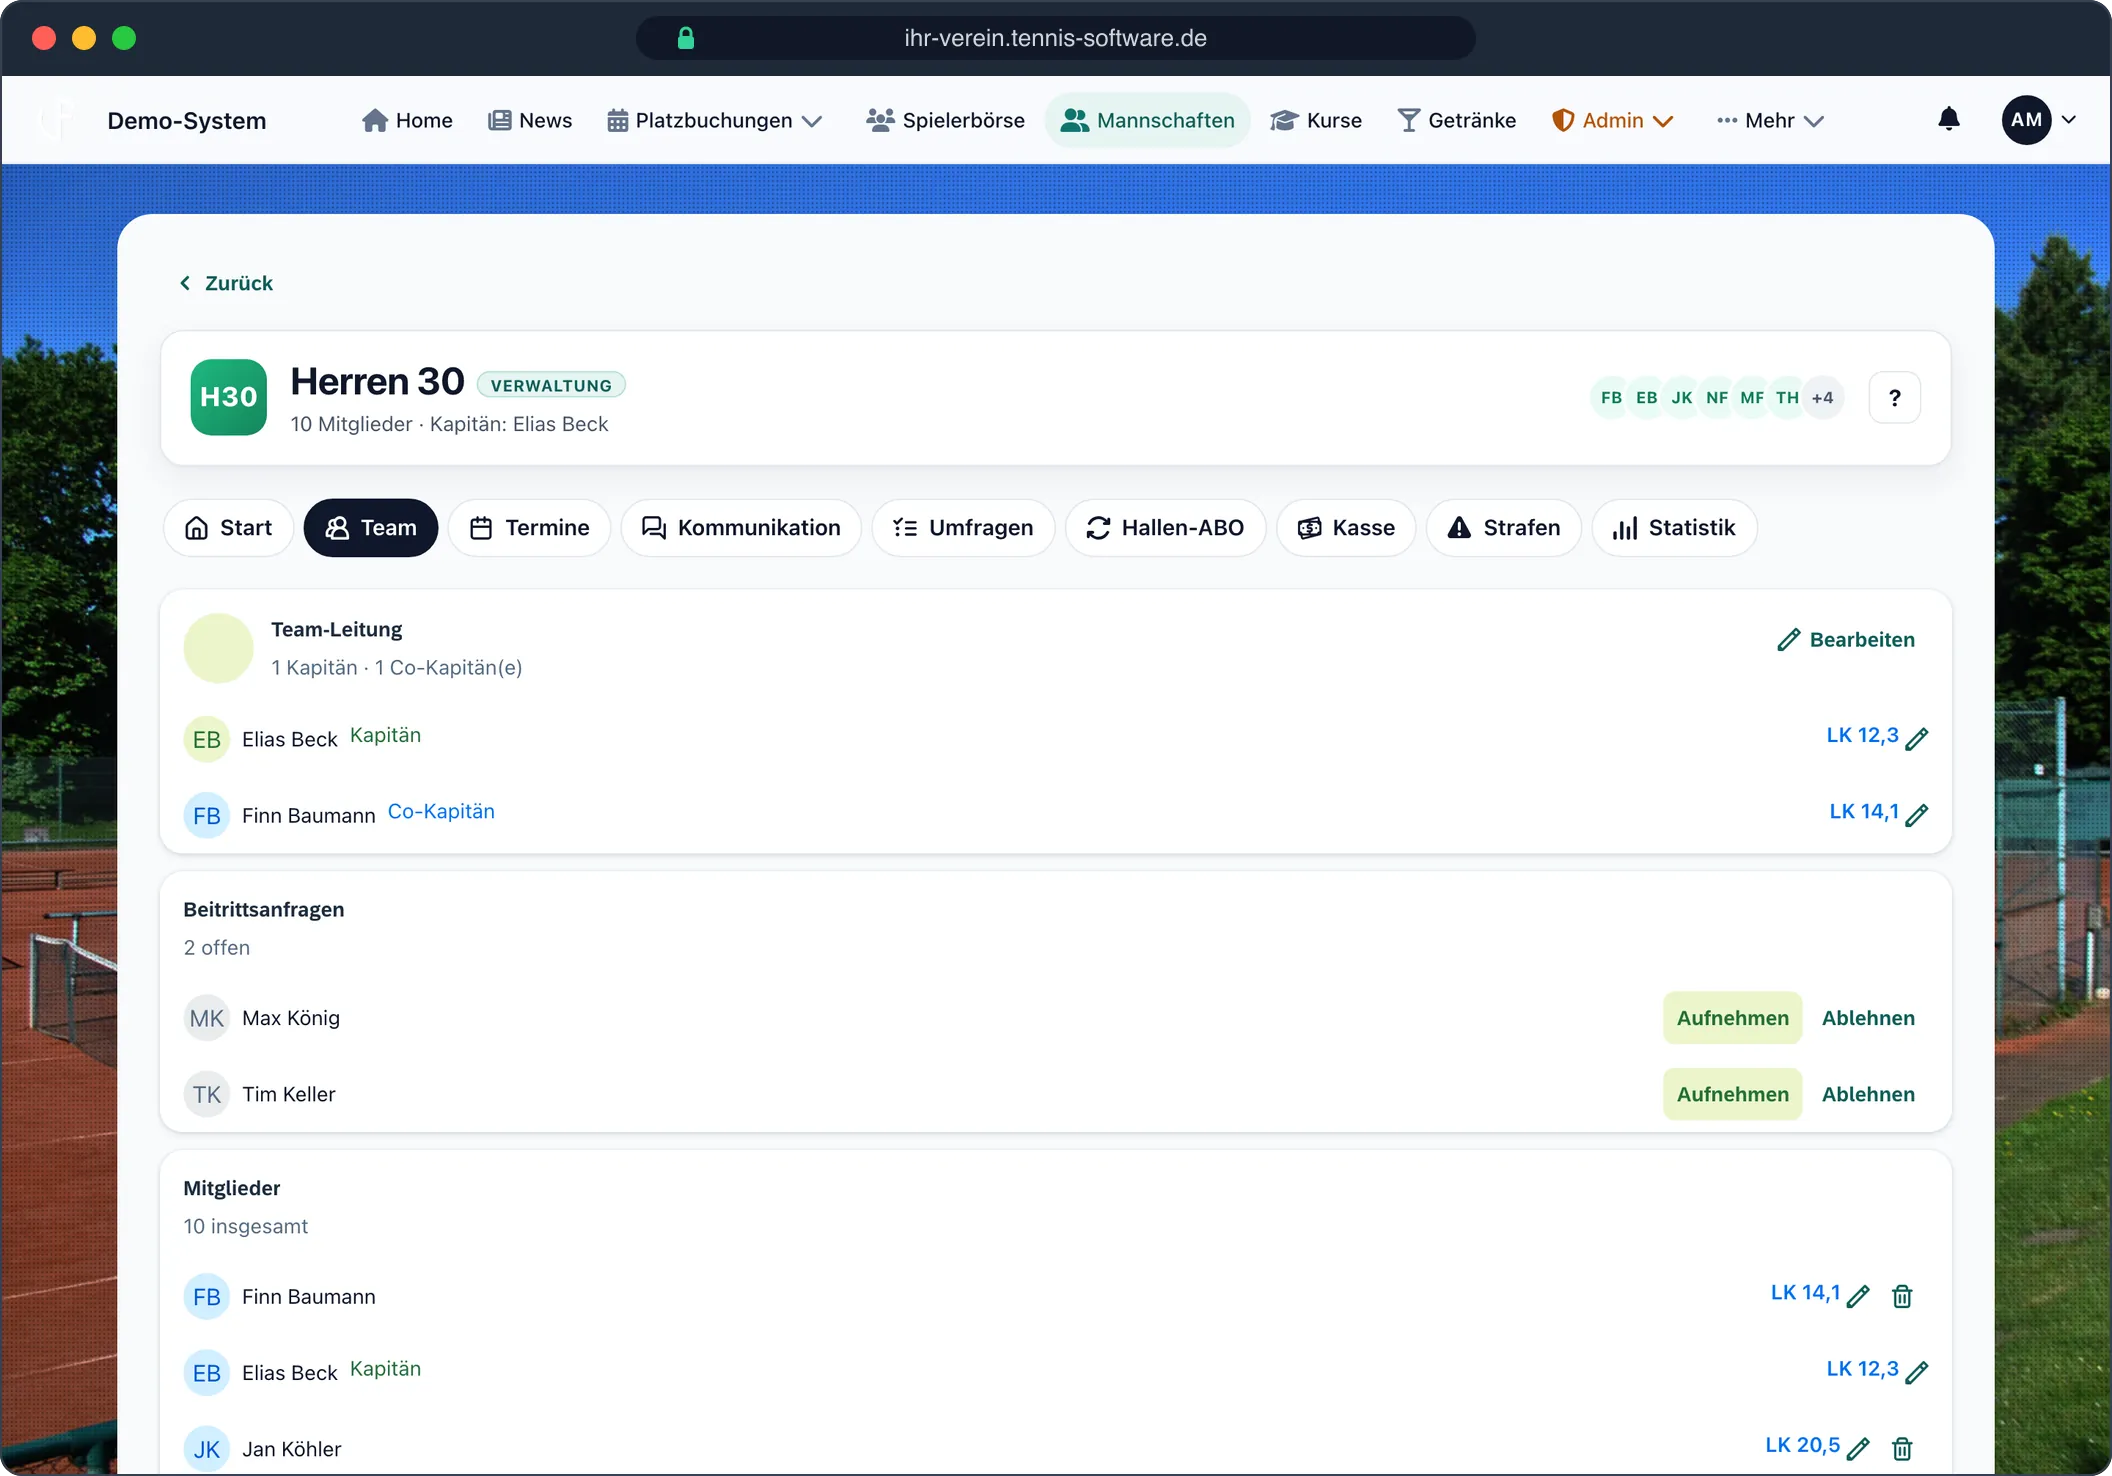Open the Kommunikation tab

[x=741, y=528]
